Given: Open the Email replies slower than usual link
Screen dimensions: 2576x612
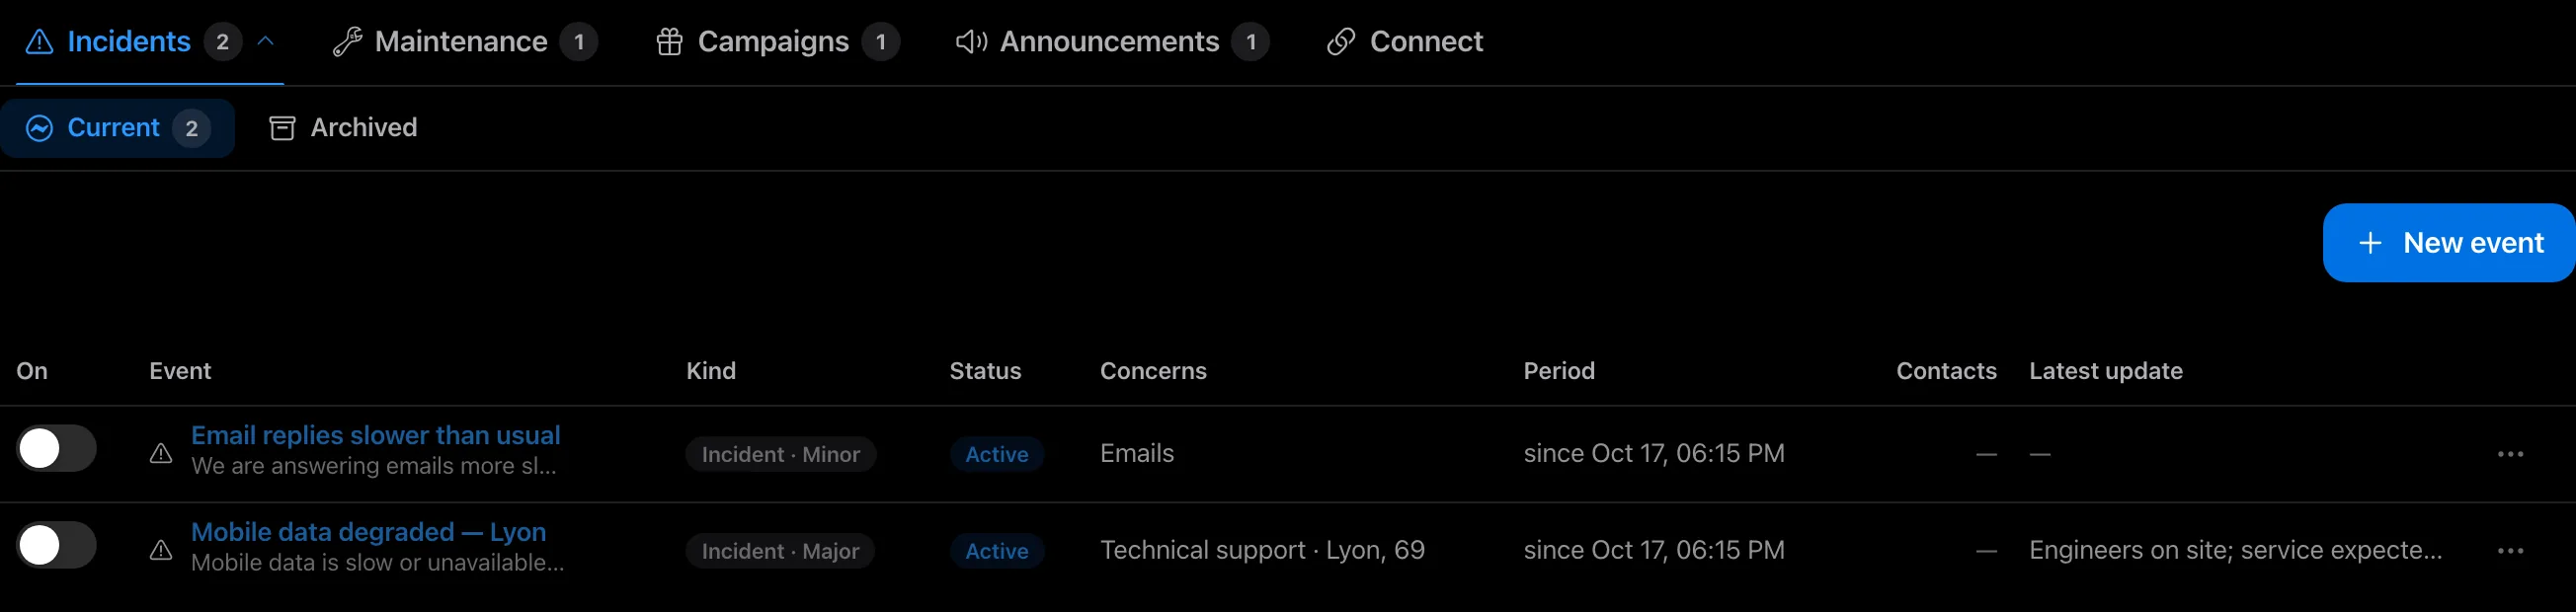Looking at the screenshot, I should click(375, 435).
